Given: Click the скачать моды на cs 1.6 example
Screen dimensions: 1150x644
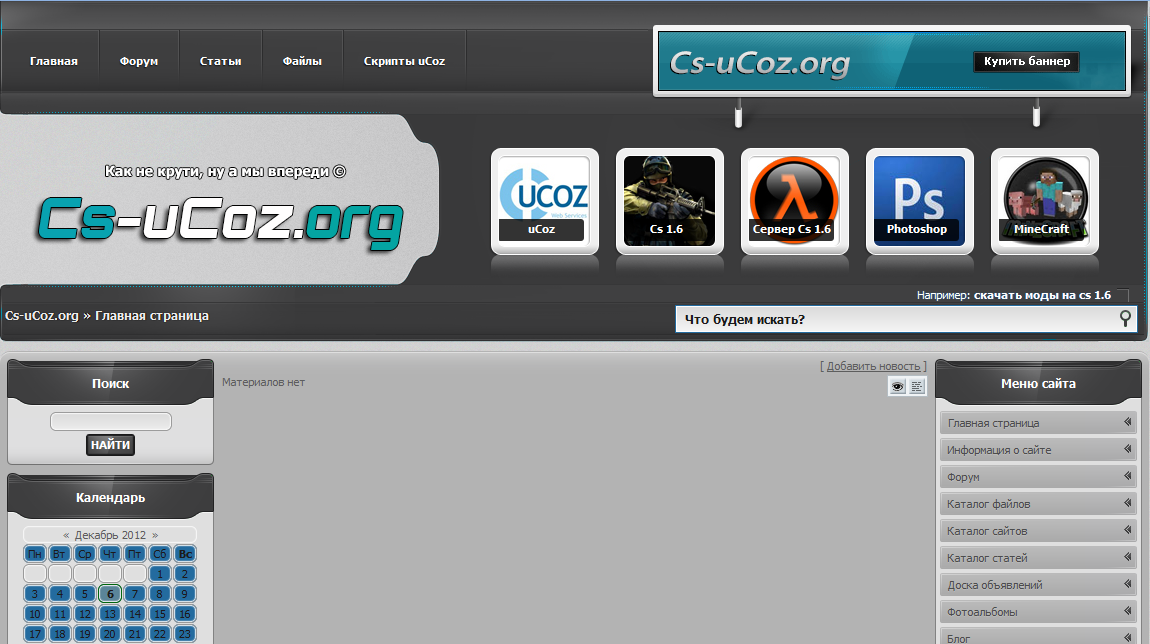Looking at the screenshot, I should pyautogui.click(x=1042, y=295).
